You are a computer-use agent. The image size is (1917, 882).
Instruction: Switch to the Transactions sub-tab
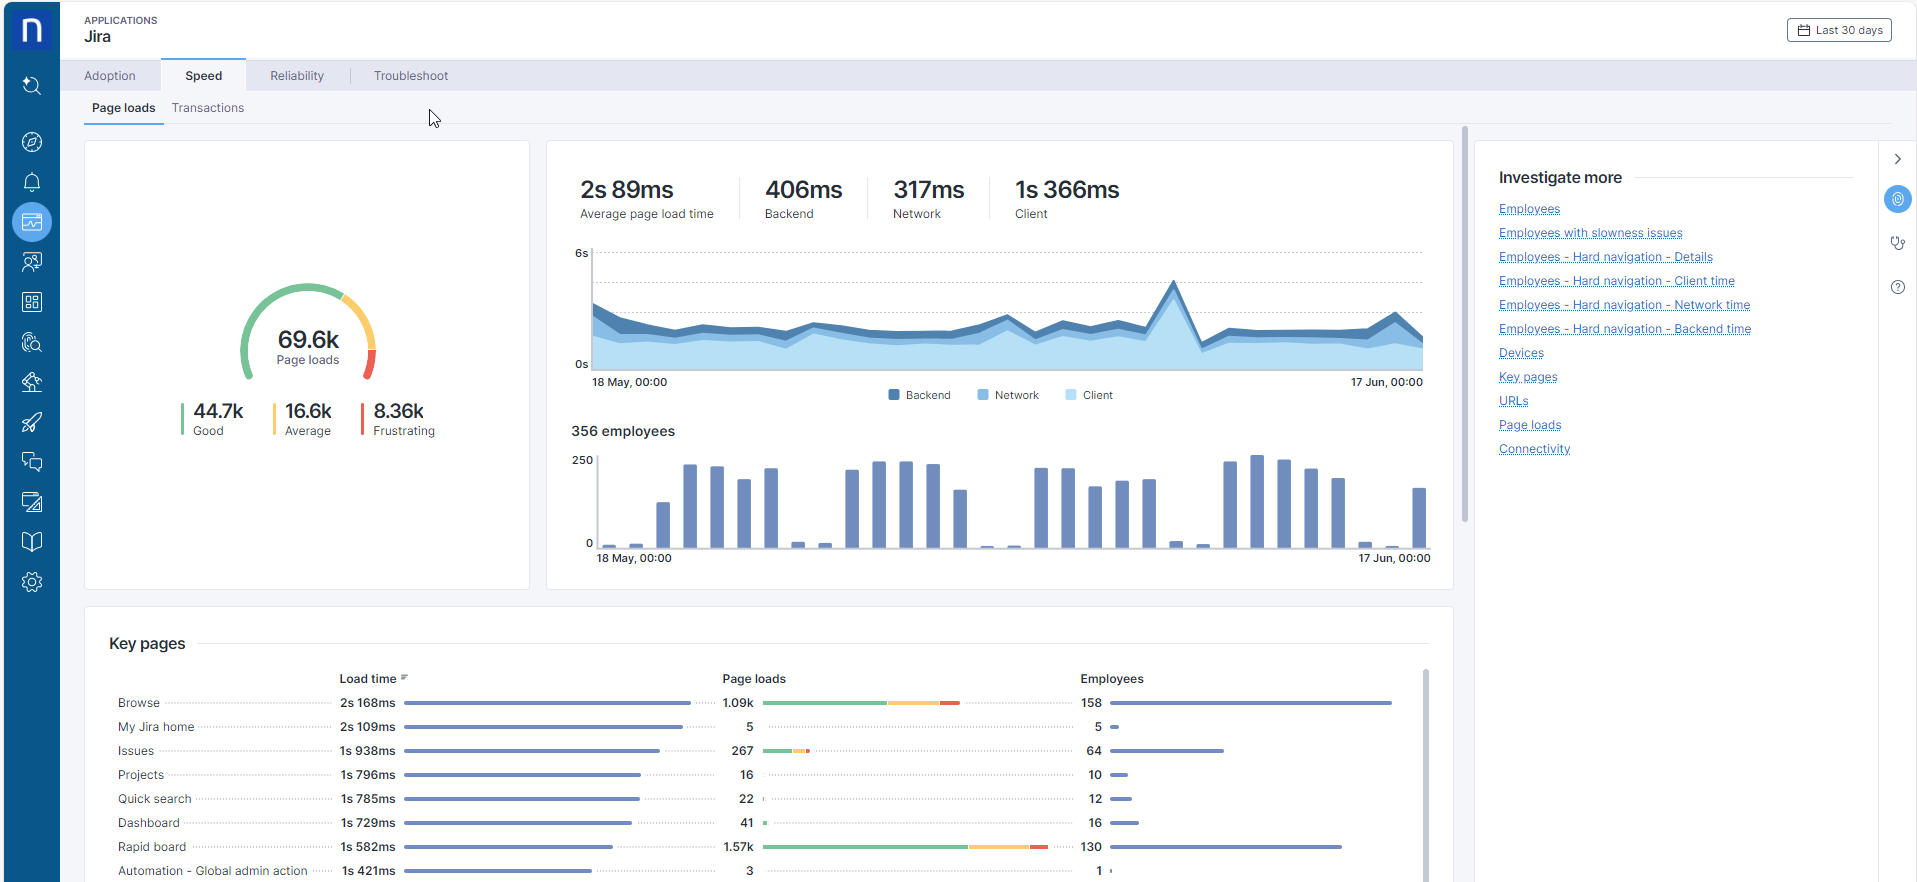click(x=208, y=108)
